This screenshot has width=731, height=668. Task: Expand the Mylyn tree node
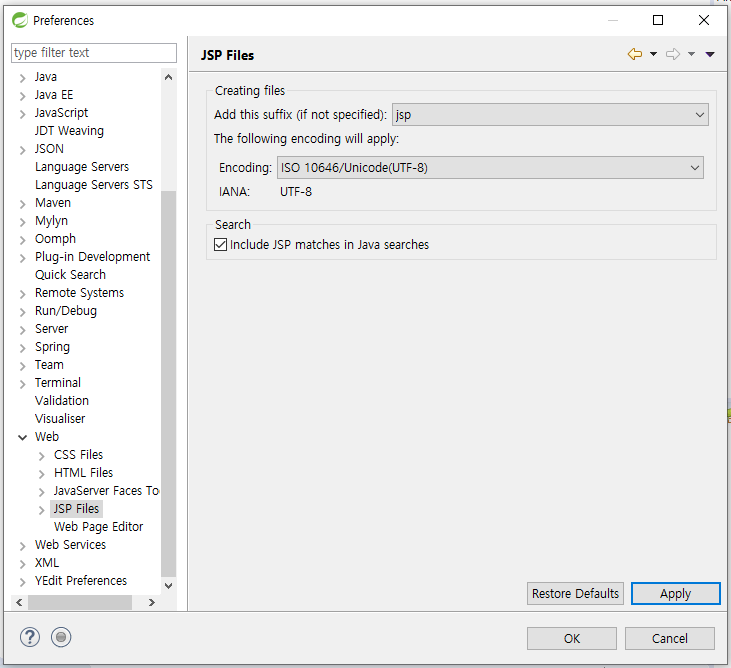pyautogui.click(x=22, y=222)
